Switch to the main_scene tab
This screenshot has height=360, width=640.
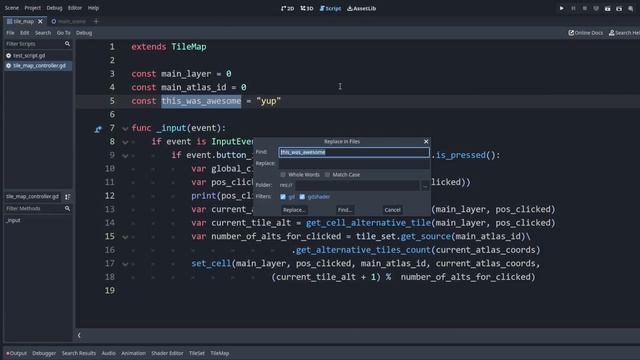69,21
